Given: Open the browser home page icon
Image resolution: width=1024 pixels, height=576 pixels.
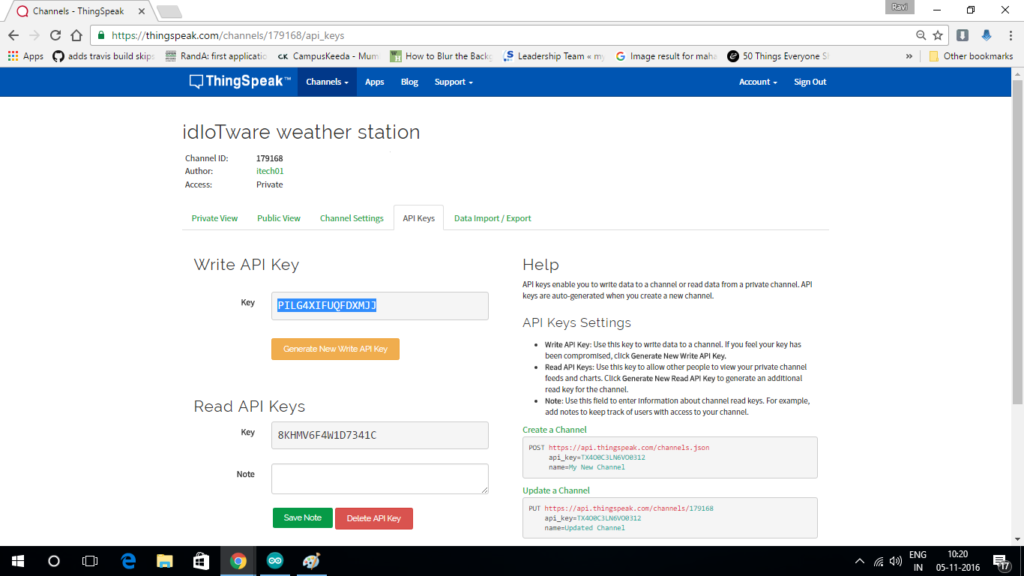Looking at the screenshot, I should click(76, 35).
